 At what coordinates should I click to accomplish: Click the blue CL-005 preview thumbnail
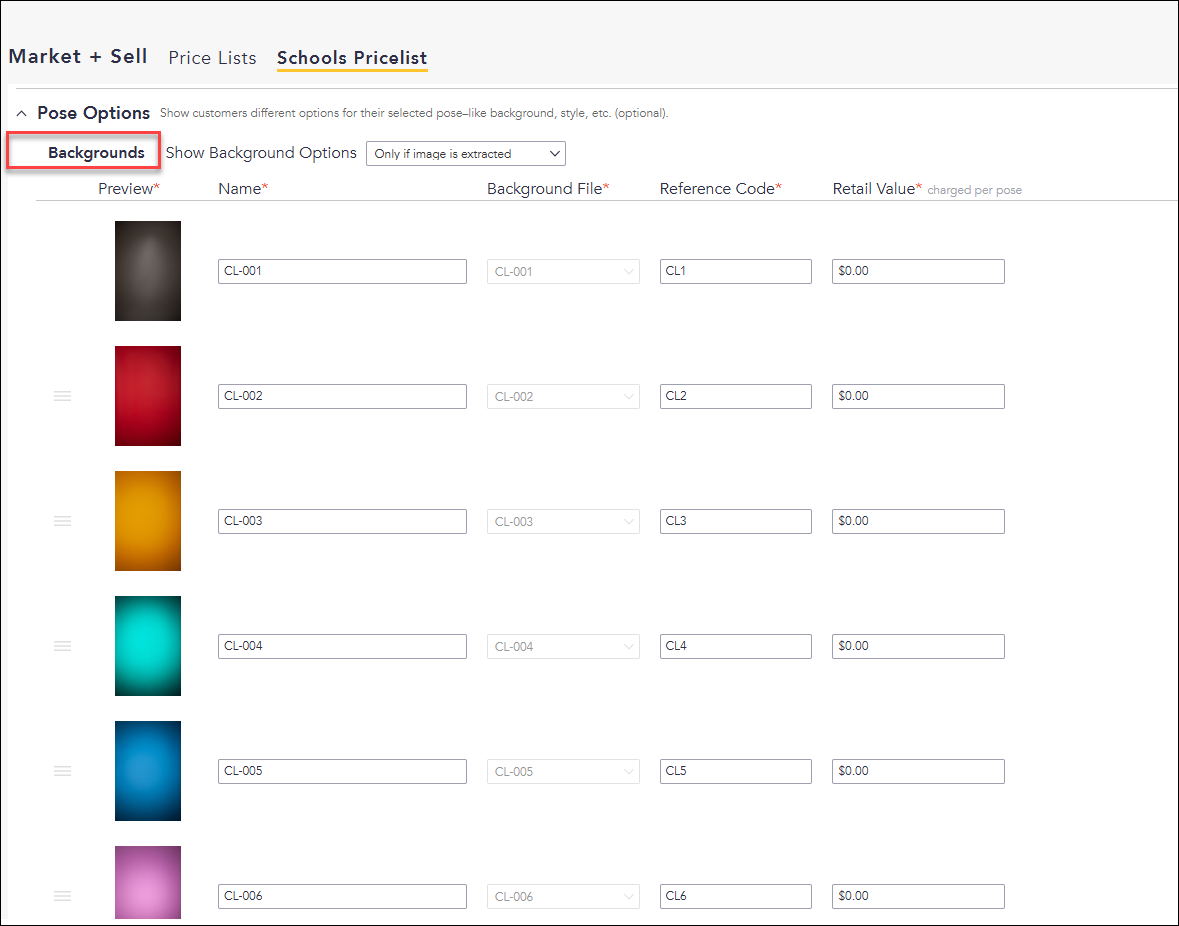[x=148, y=770]
